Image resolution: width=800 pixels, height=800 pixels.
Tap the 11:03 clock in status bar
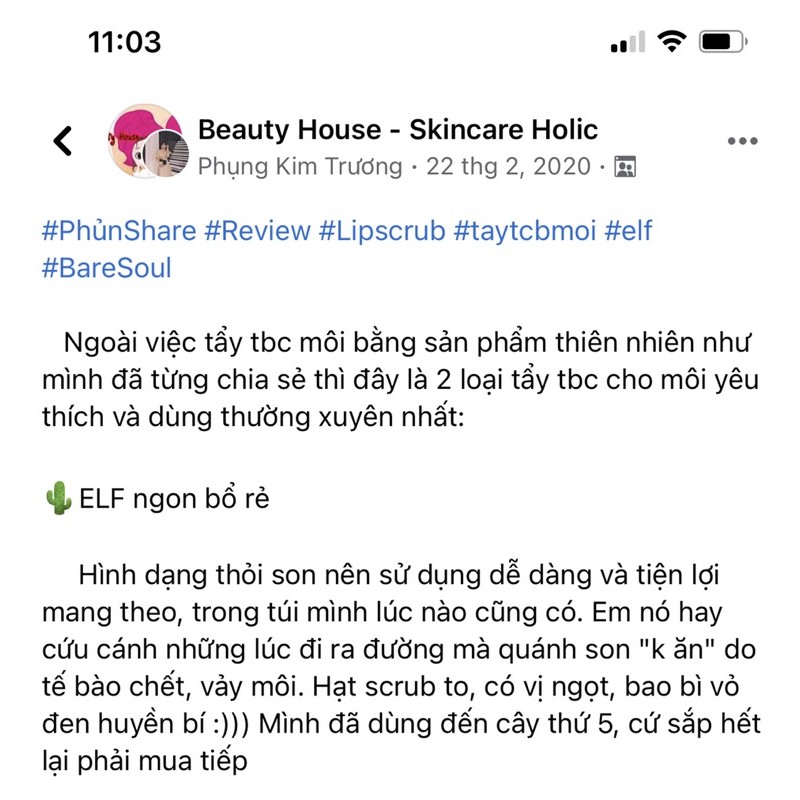coord(124,42)
